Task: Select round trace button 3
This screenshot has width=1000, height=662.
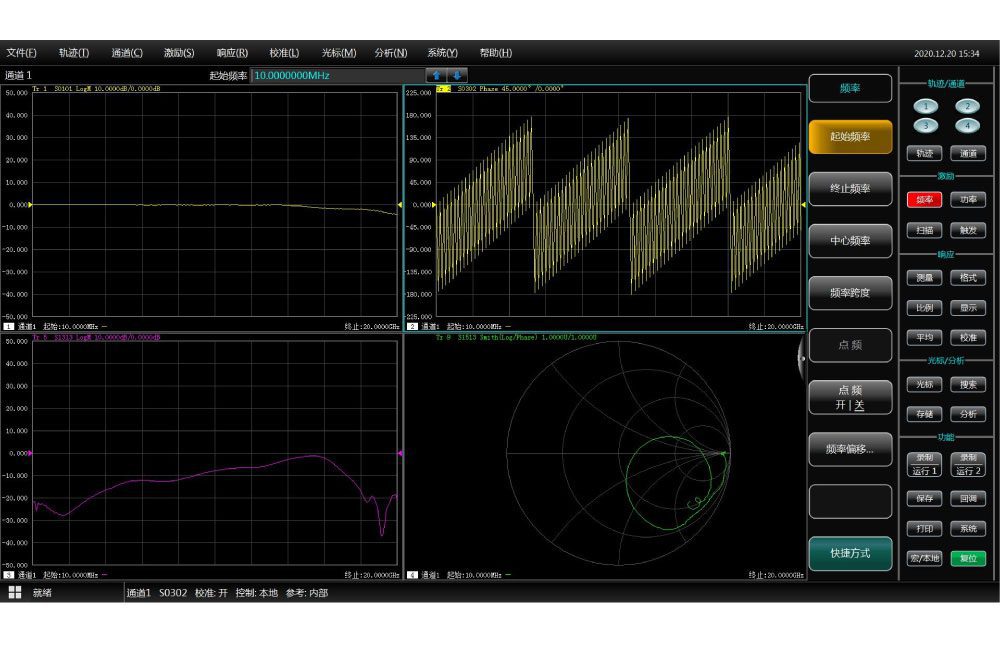Action: 927,125
